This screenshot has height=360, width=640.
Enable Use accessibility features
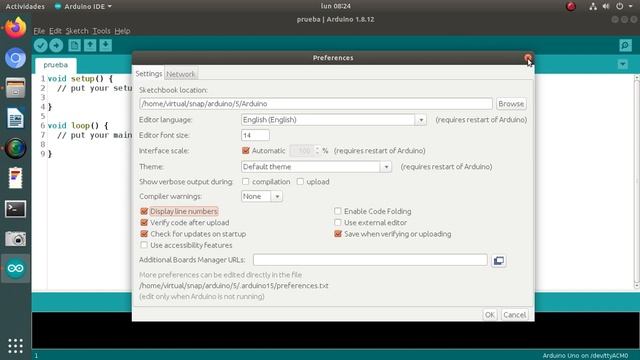click(144, 245)
